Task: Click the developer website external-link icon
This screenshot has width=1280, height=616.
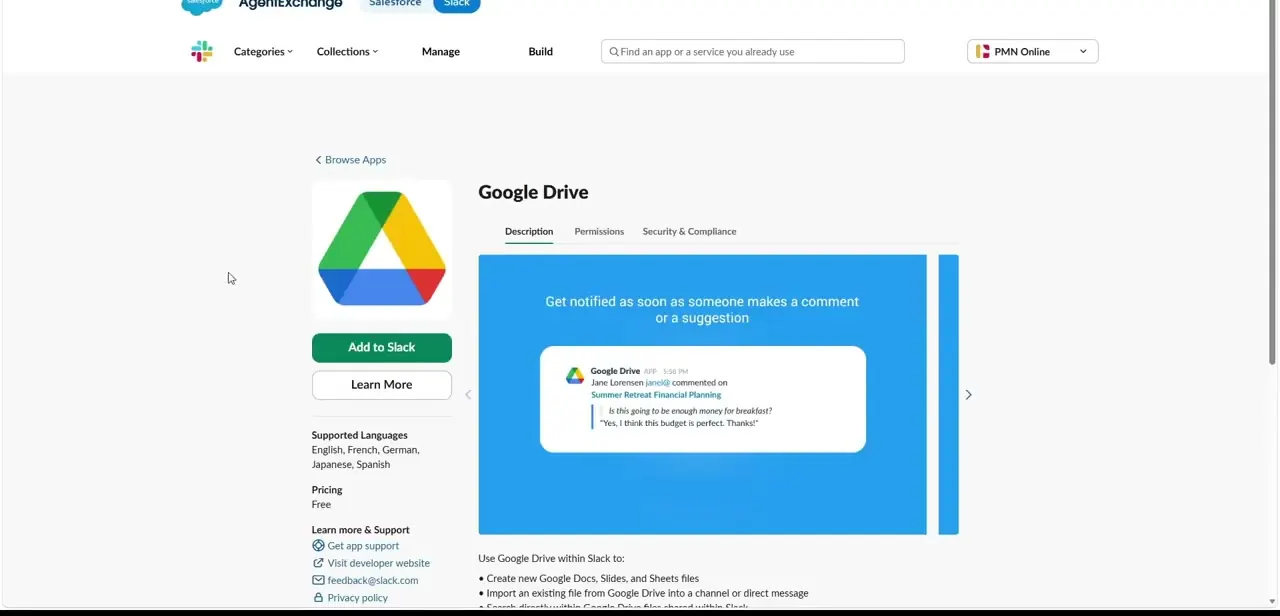Action: tap(318, 563)
